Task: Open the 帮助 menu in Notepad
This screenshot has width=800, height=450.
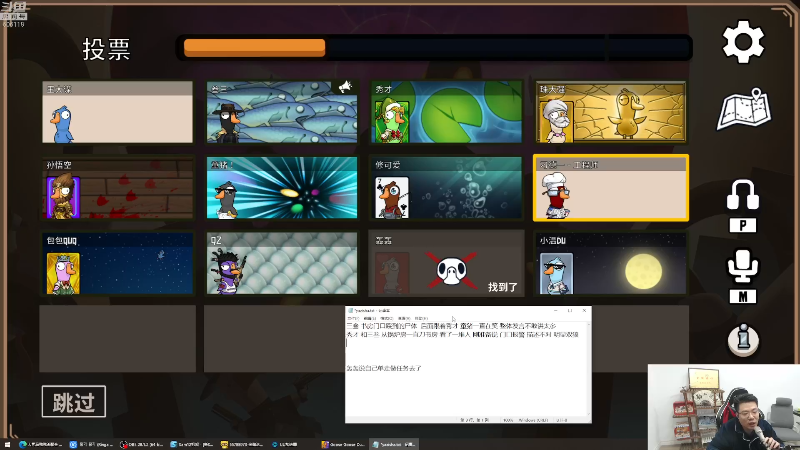Action: [x=421, y=318]
